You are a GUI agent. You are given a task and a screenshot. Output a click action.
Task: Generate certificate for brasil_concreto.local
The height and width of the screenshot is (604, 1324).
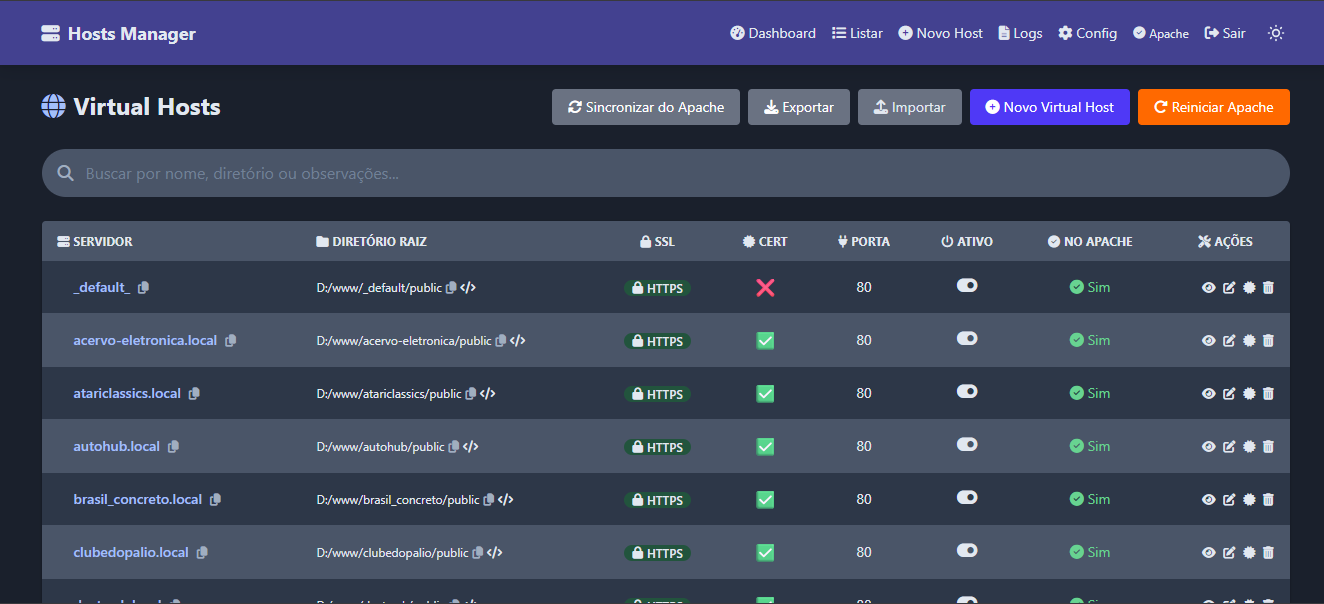tap(1249, 500)
